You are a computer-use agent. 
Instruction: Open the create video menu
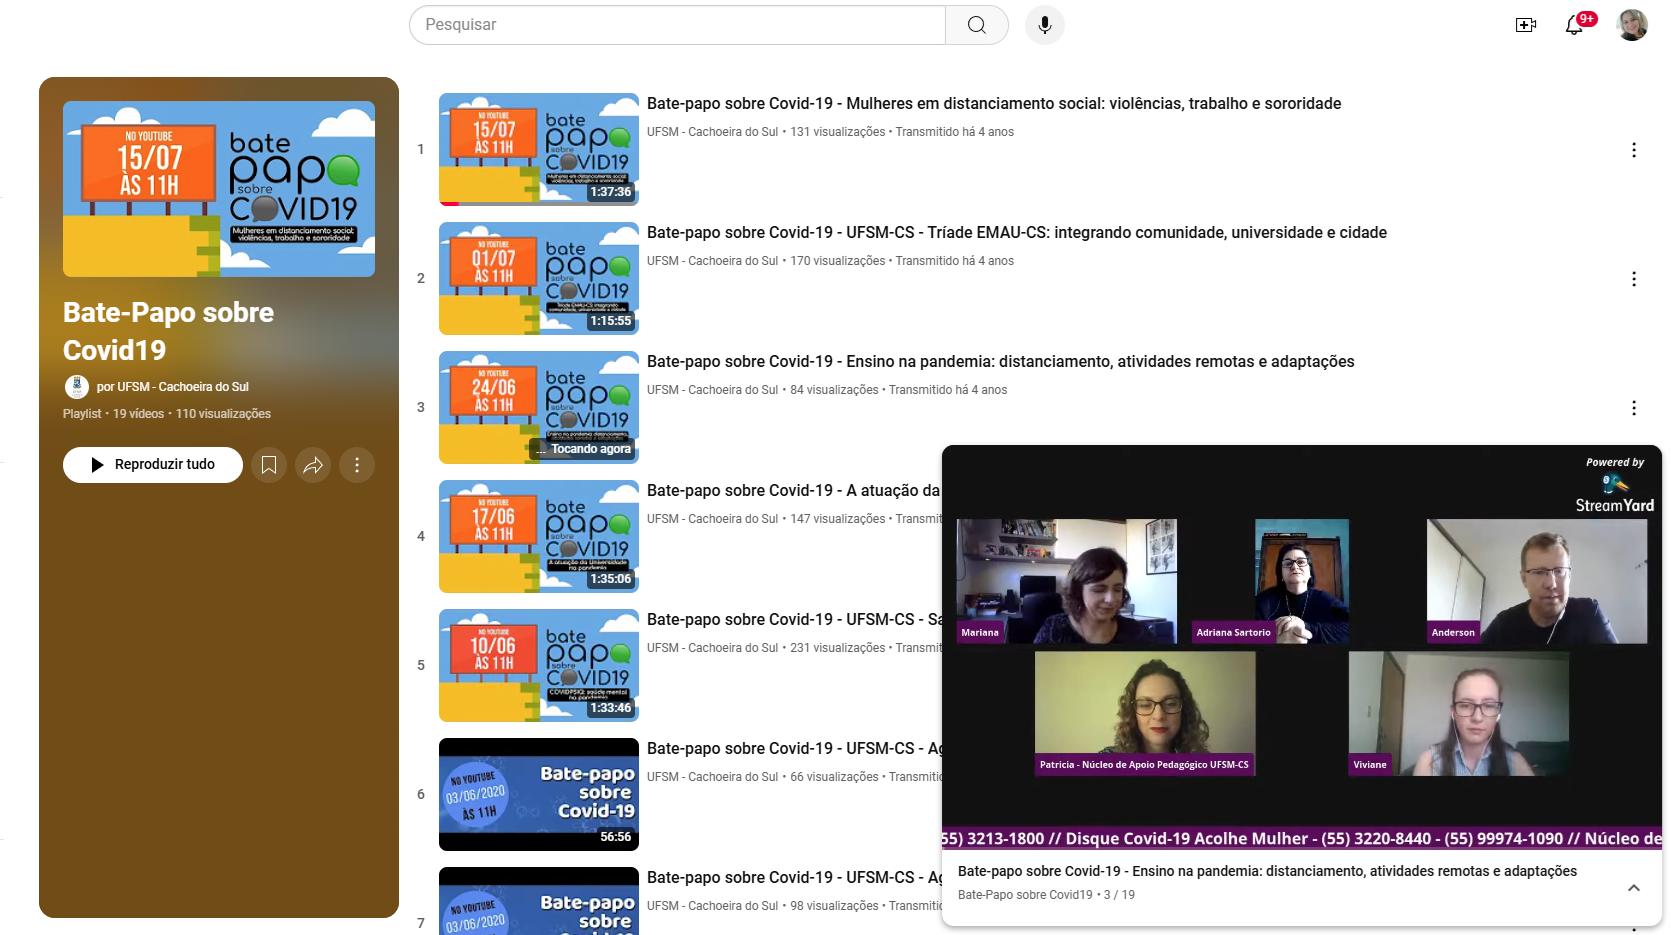[x=1526, y=25]
